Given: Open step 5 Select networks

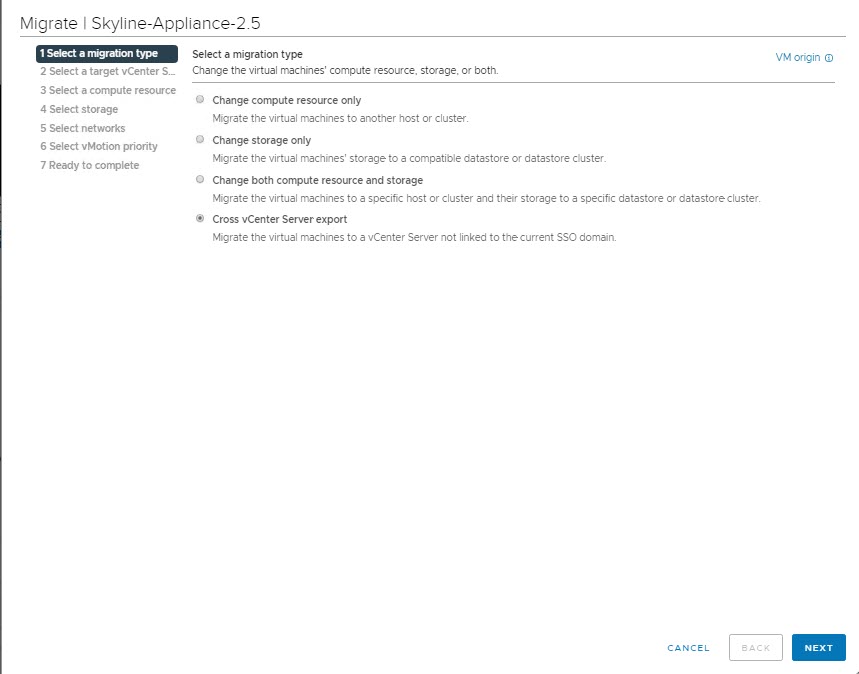Looking at the screenshot, I should tap(83, 128).
